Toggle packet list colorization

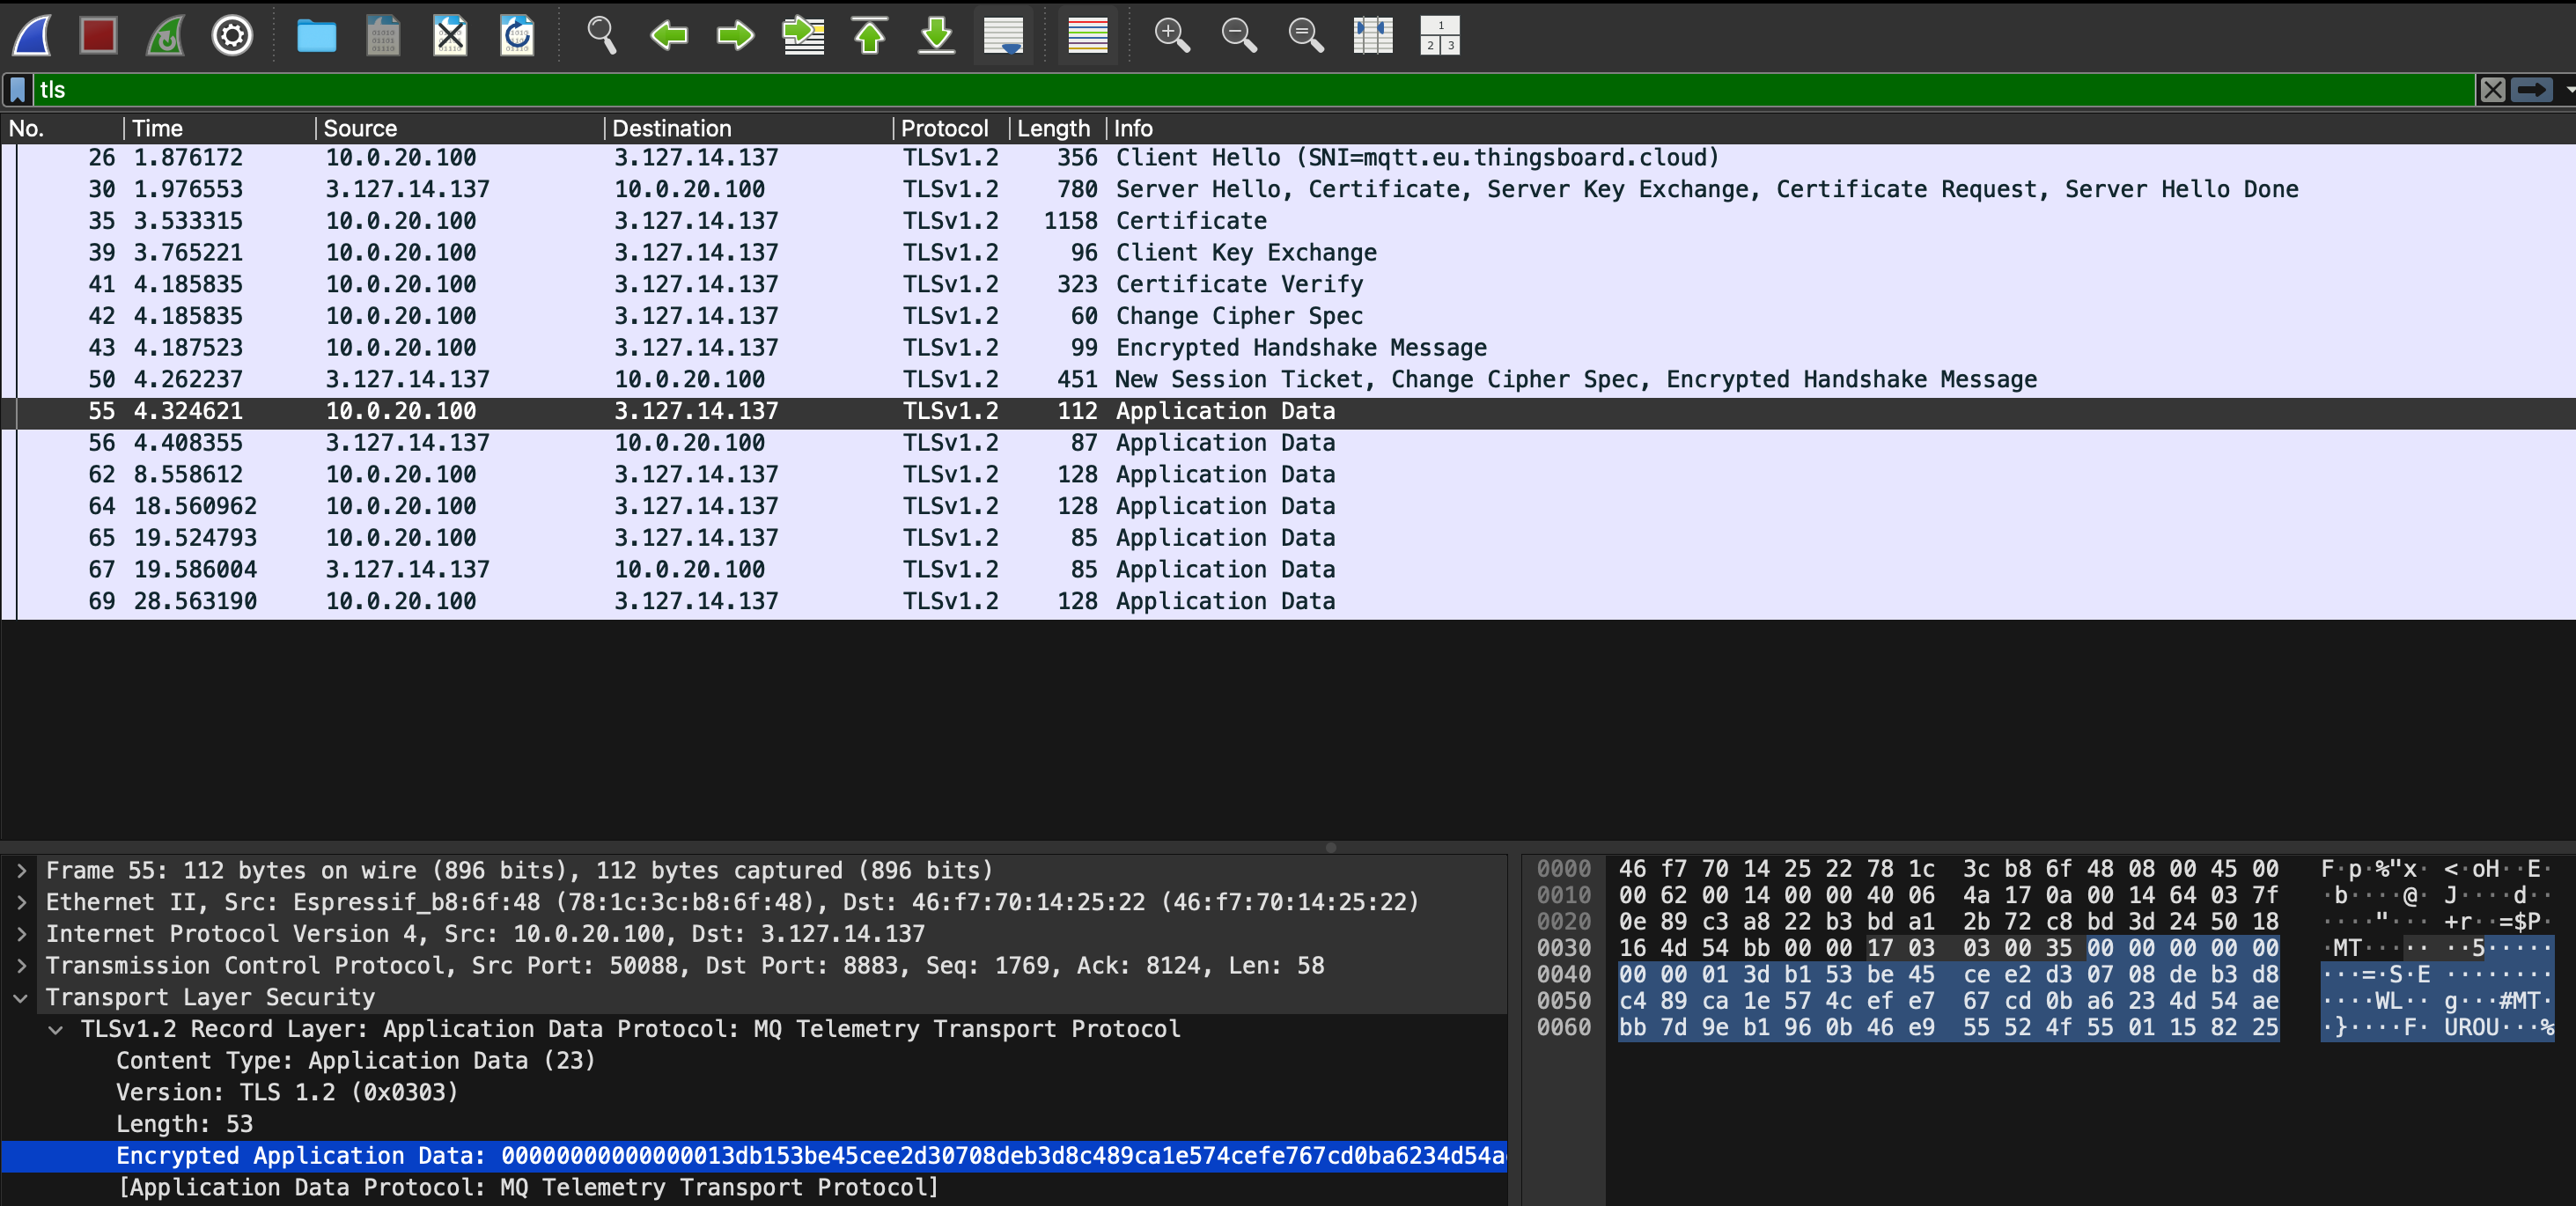pos(1087,36)
